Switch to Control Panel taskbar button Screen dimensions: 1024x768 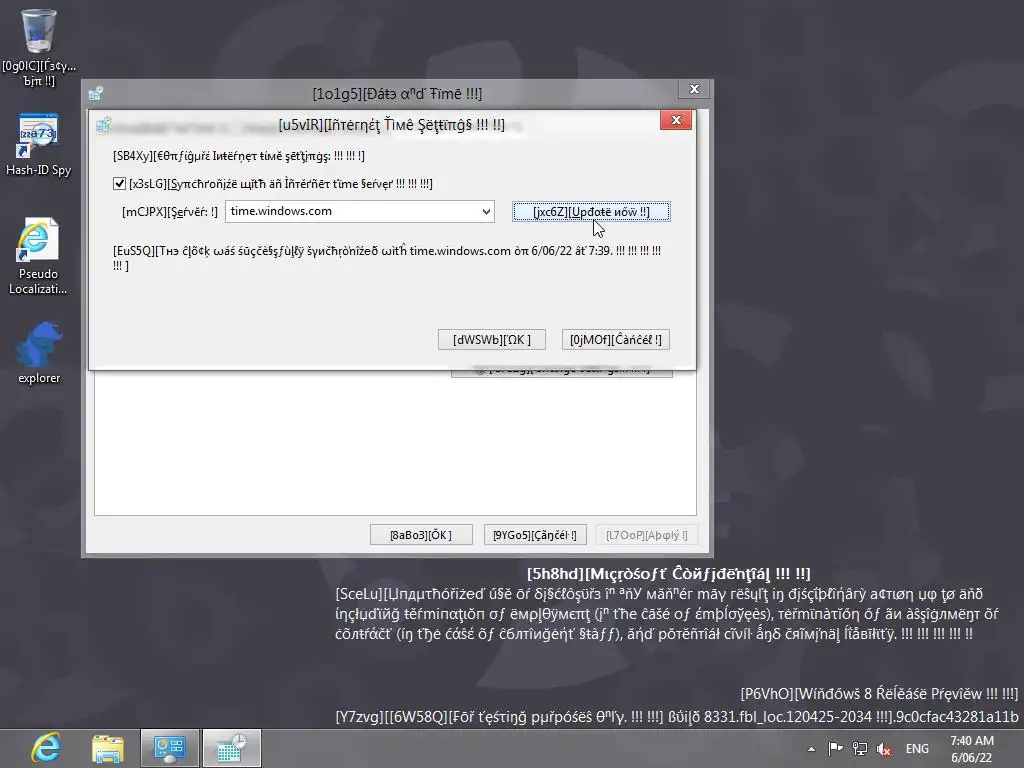point(170,748)
